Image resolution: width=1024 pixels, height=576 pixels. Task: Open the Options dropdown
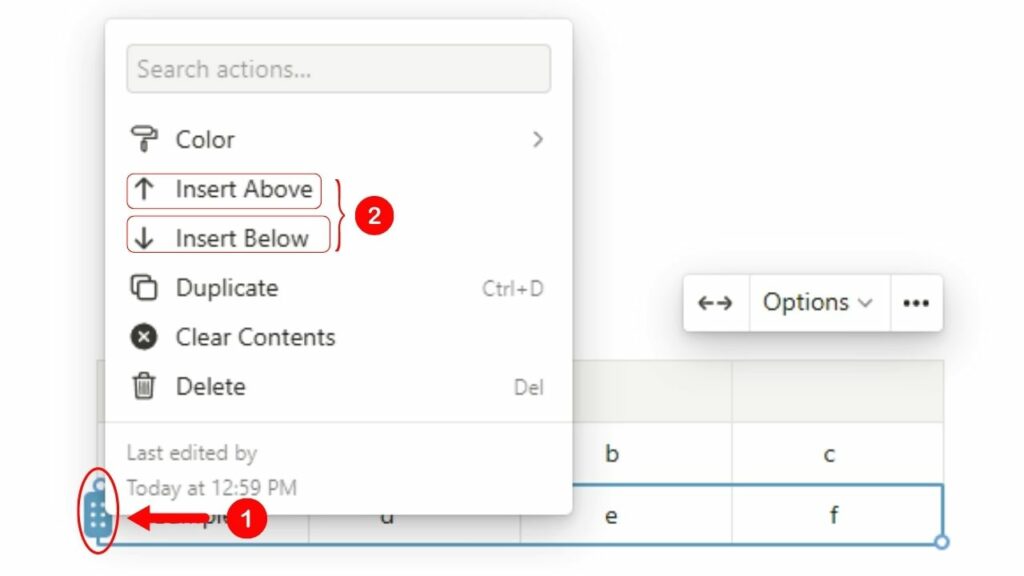[x=810, y=302]
